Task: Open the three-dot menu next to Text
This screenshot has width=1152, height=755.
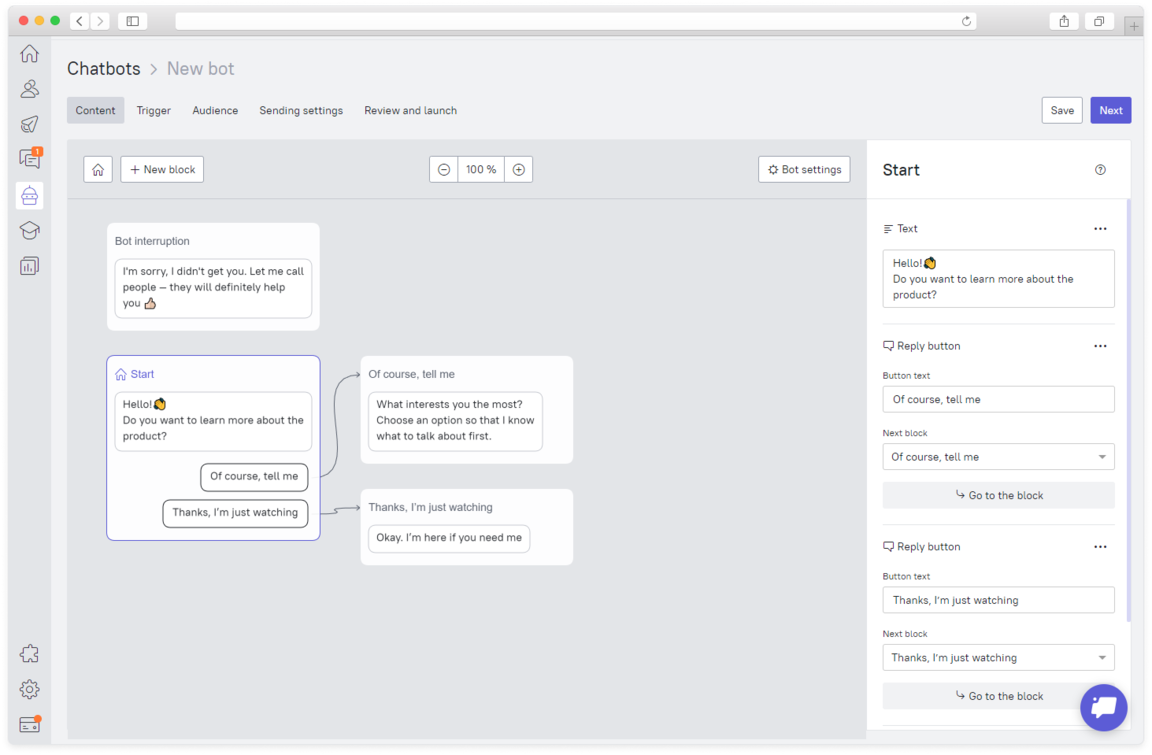Action: 1100,228
